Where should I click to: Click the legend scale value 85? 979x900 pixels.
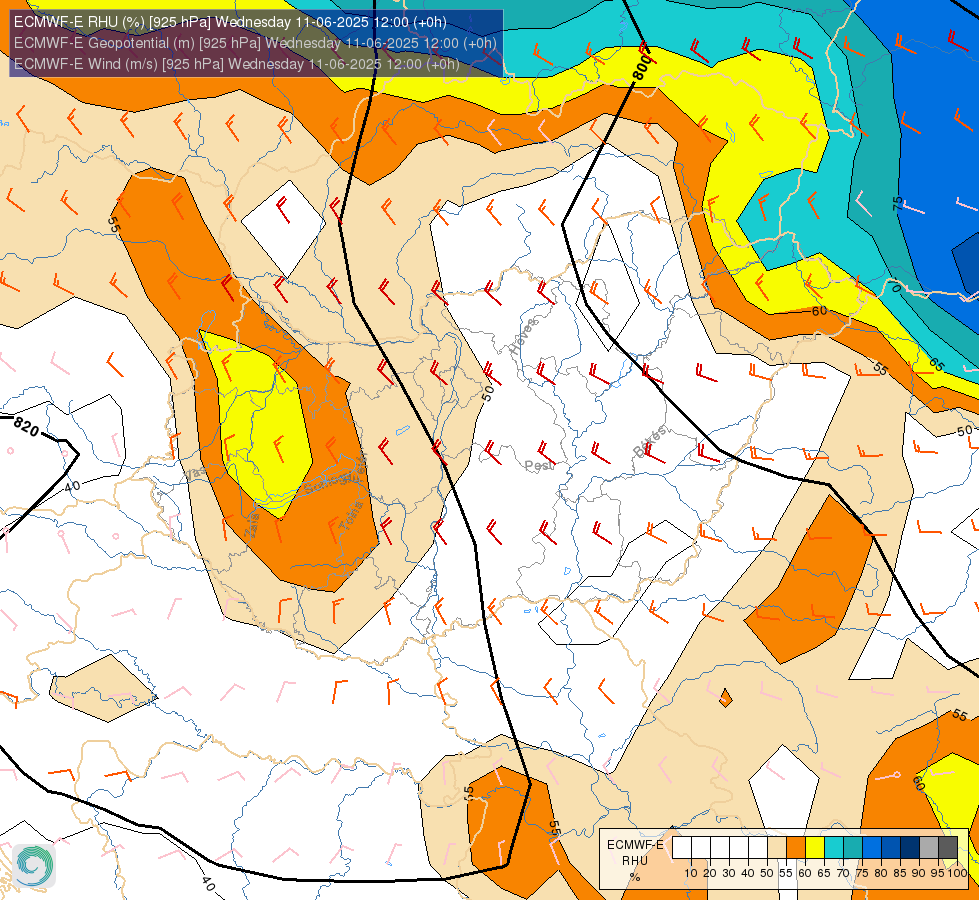[x=900, y=873]
